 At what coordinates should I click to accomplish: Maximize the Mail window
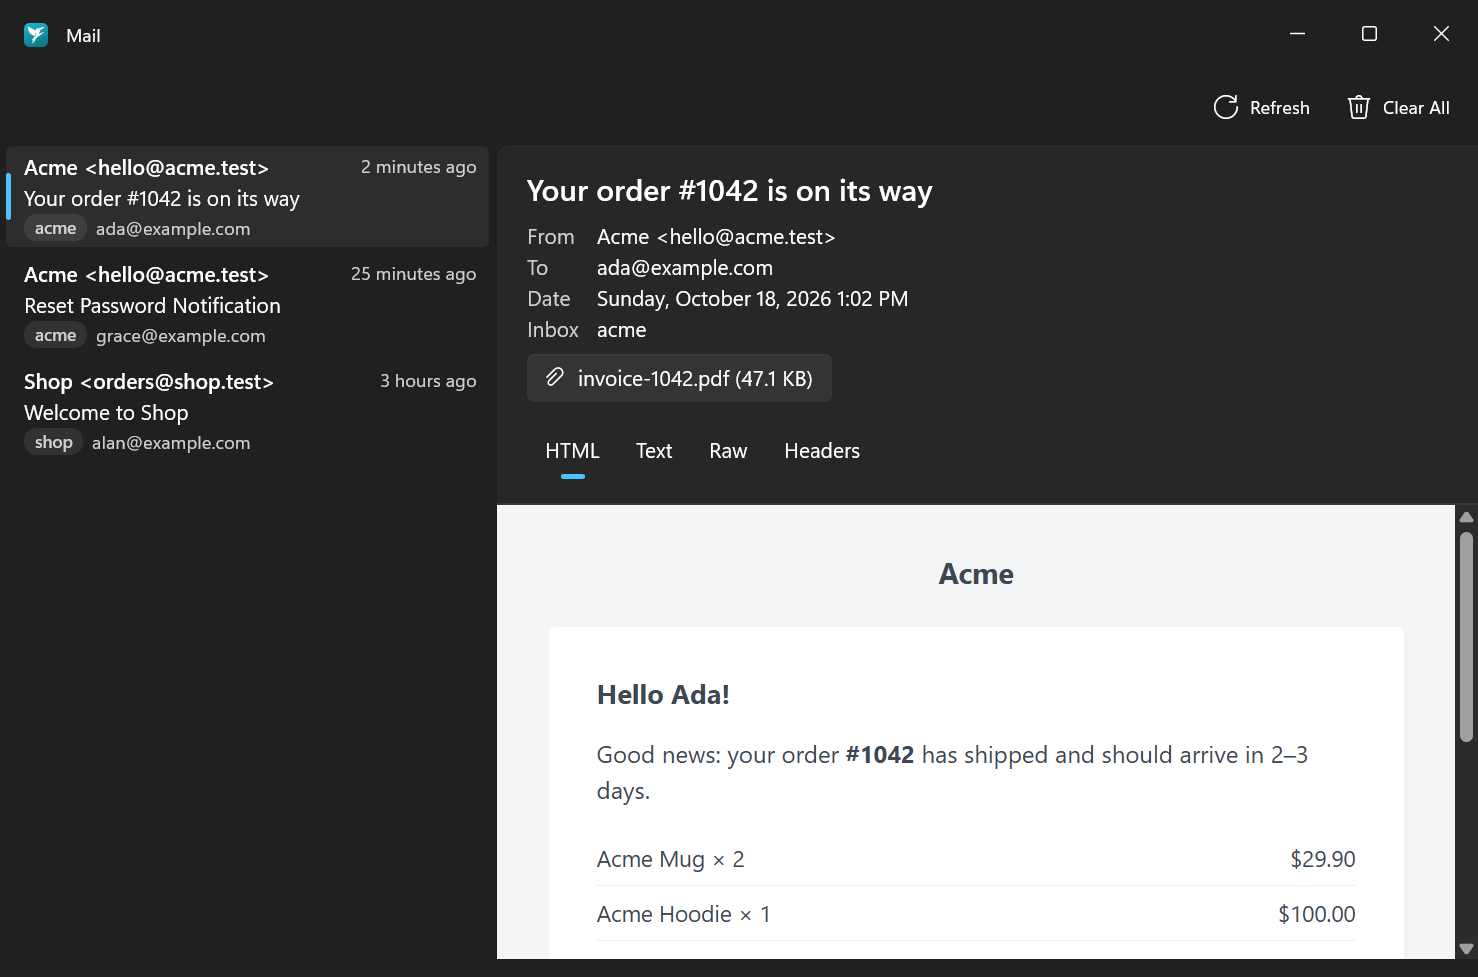click(1370, 34)
